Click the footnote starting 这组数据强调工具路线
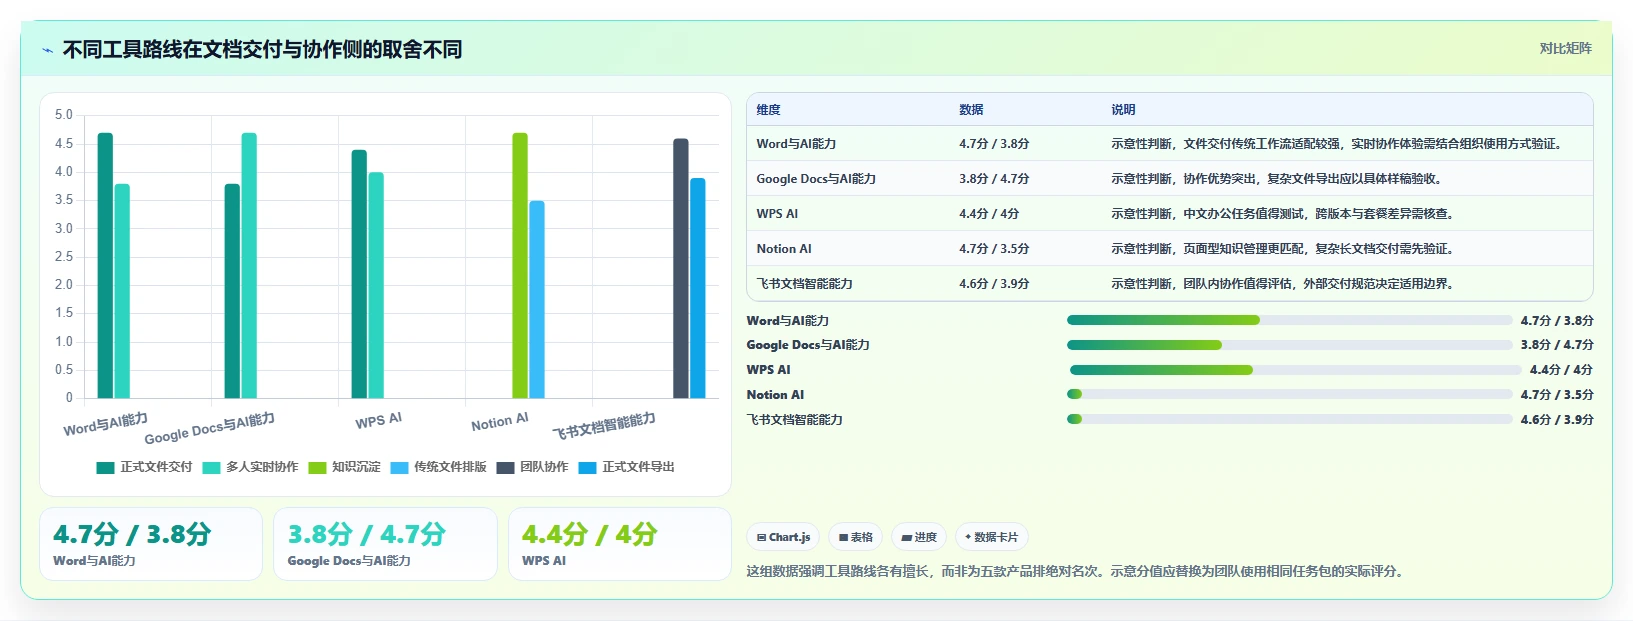 (1077, 572)
